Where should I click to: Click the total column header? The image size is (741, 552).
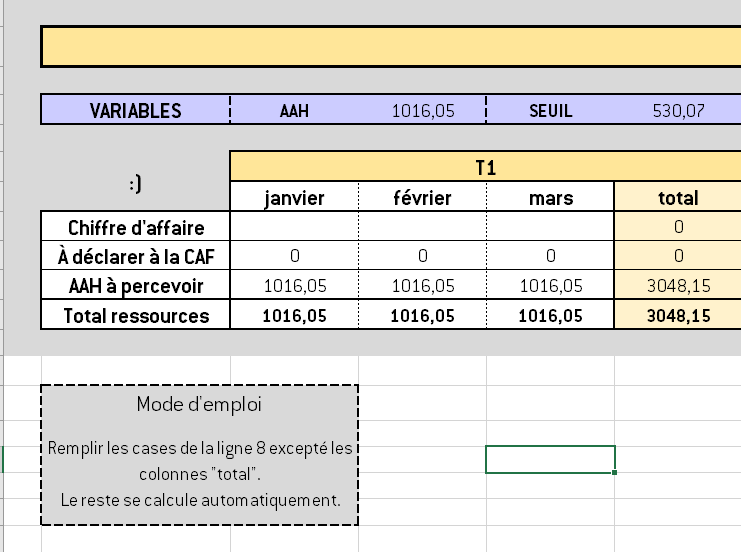click(678, 197)
